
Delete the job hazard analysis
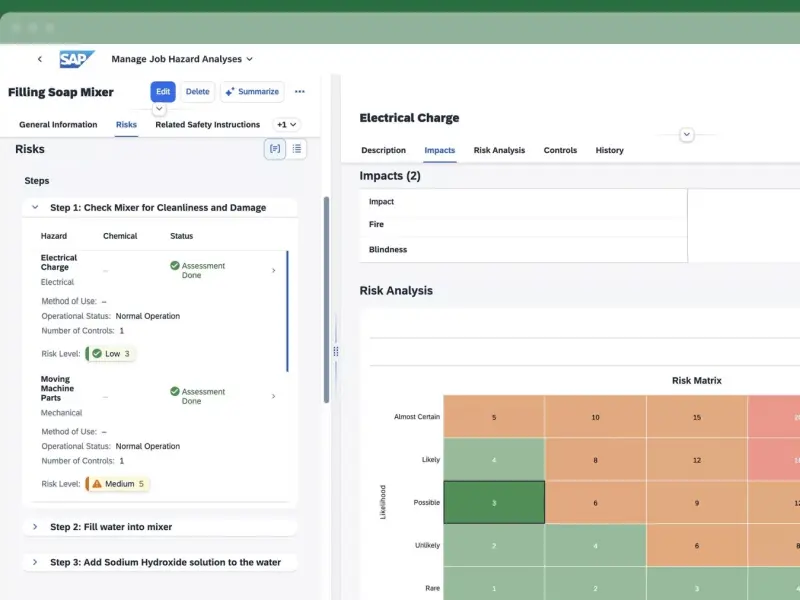[198, 92]
